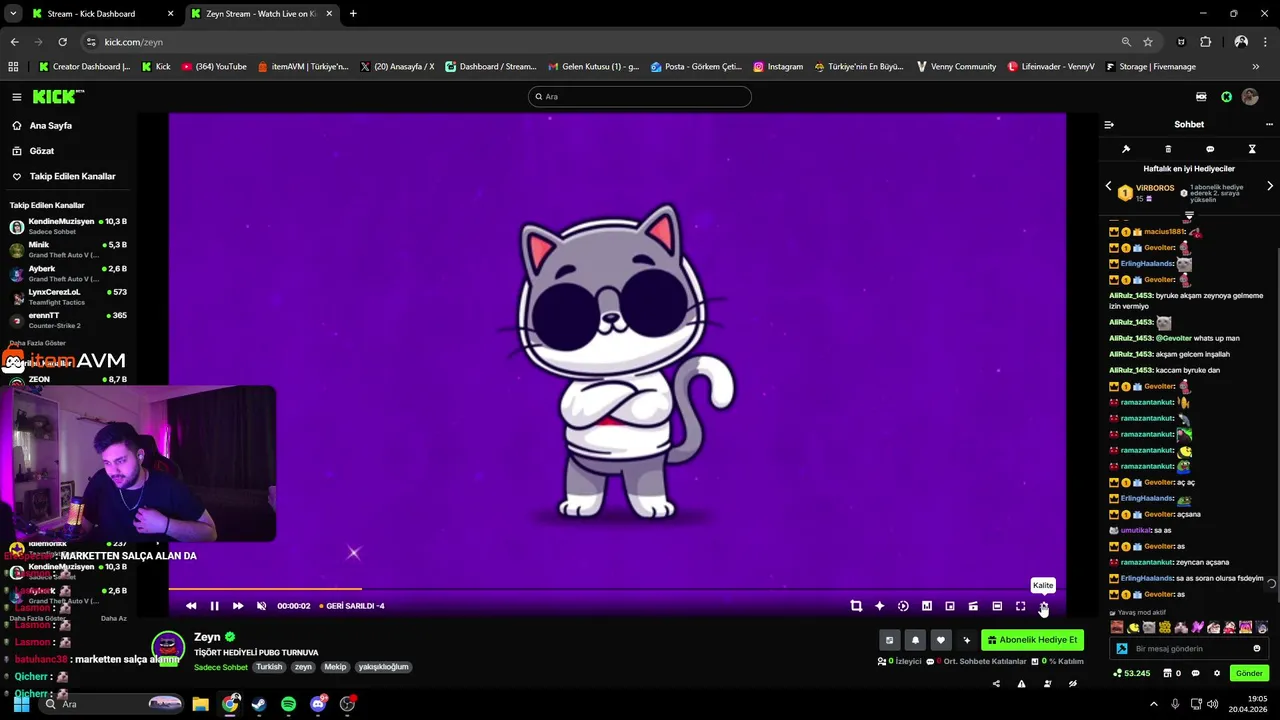Open the Creator Dashboard bookmark
This screenshot has width=1280, height=720.
84,67
